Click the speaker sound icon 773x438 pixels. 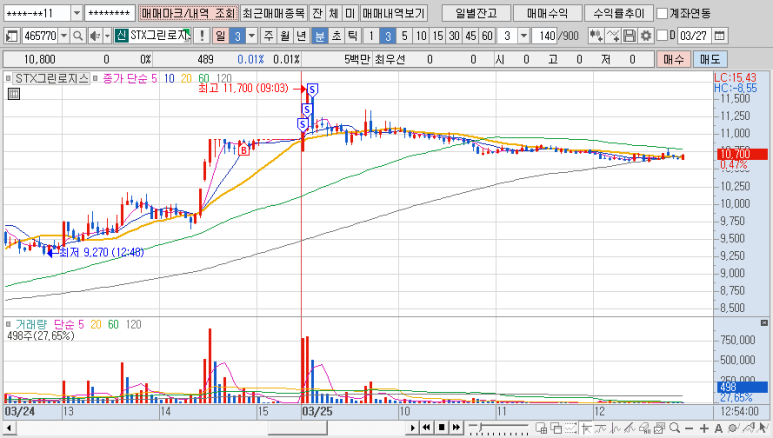click(x=95, y=36)
